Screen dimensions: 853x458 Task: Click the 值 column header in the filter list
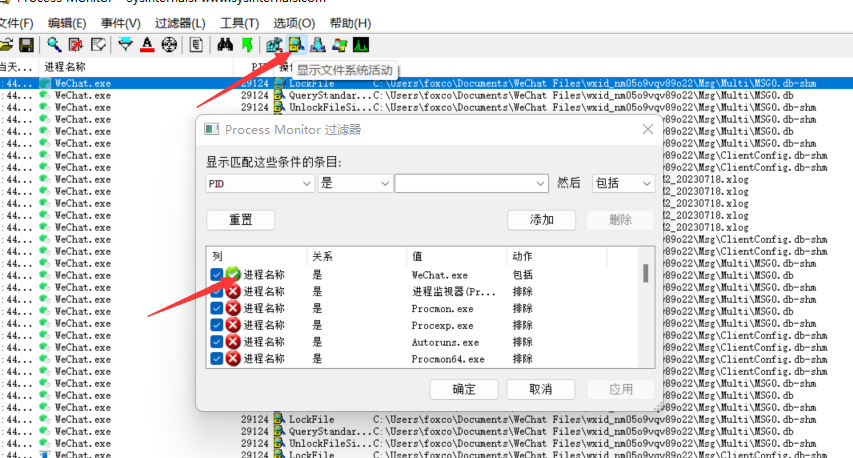tap(456, 256)
